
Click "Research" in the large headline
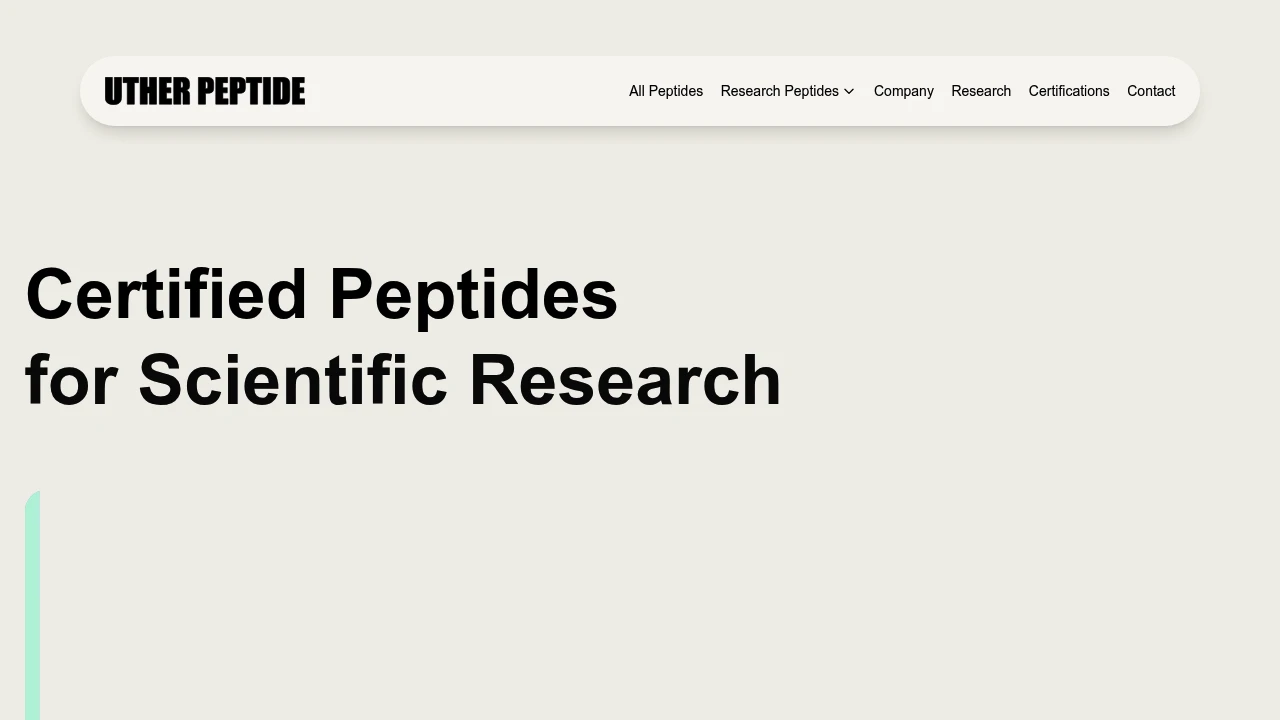pyautogui.click(x=625, y=380)
